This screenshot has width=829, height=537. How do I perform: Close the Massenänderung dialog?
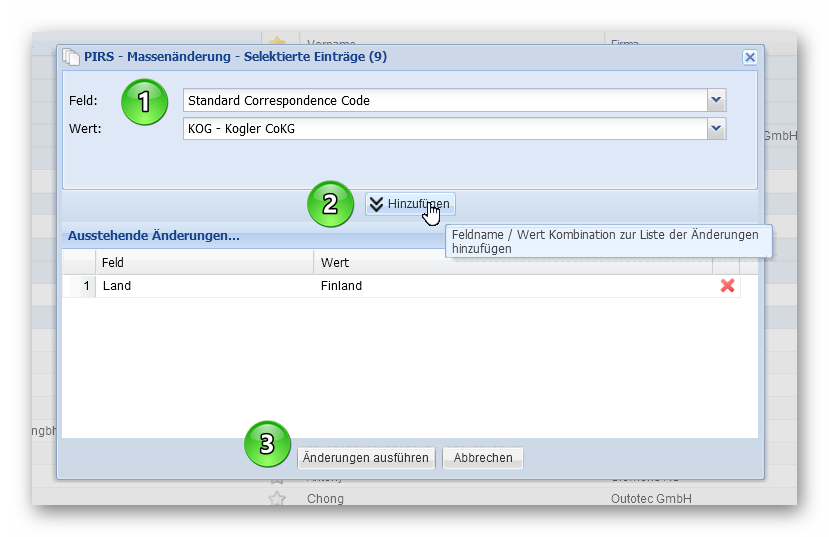[x=749, y=57]
